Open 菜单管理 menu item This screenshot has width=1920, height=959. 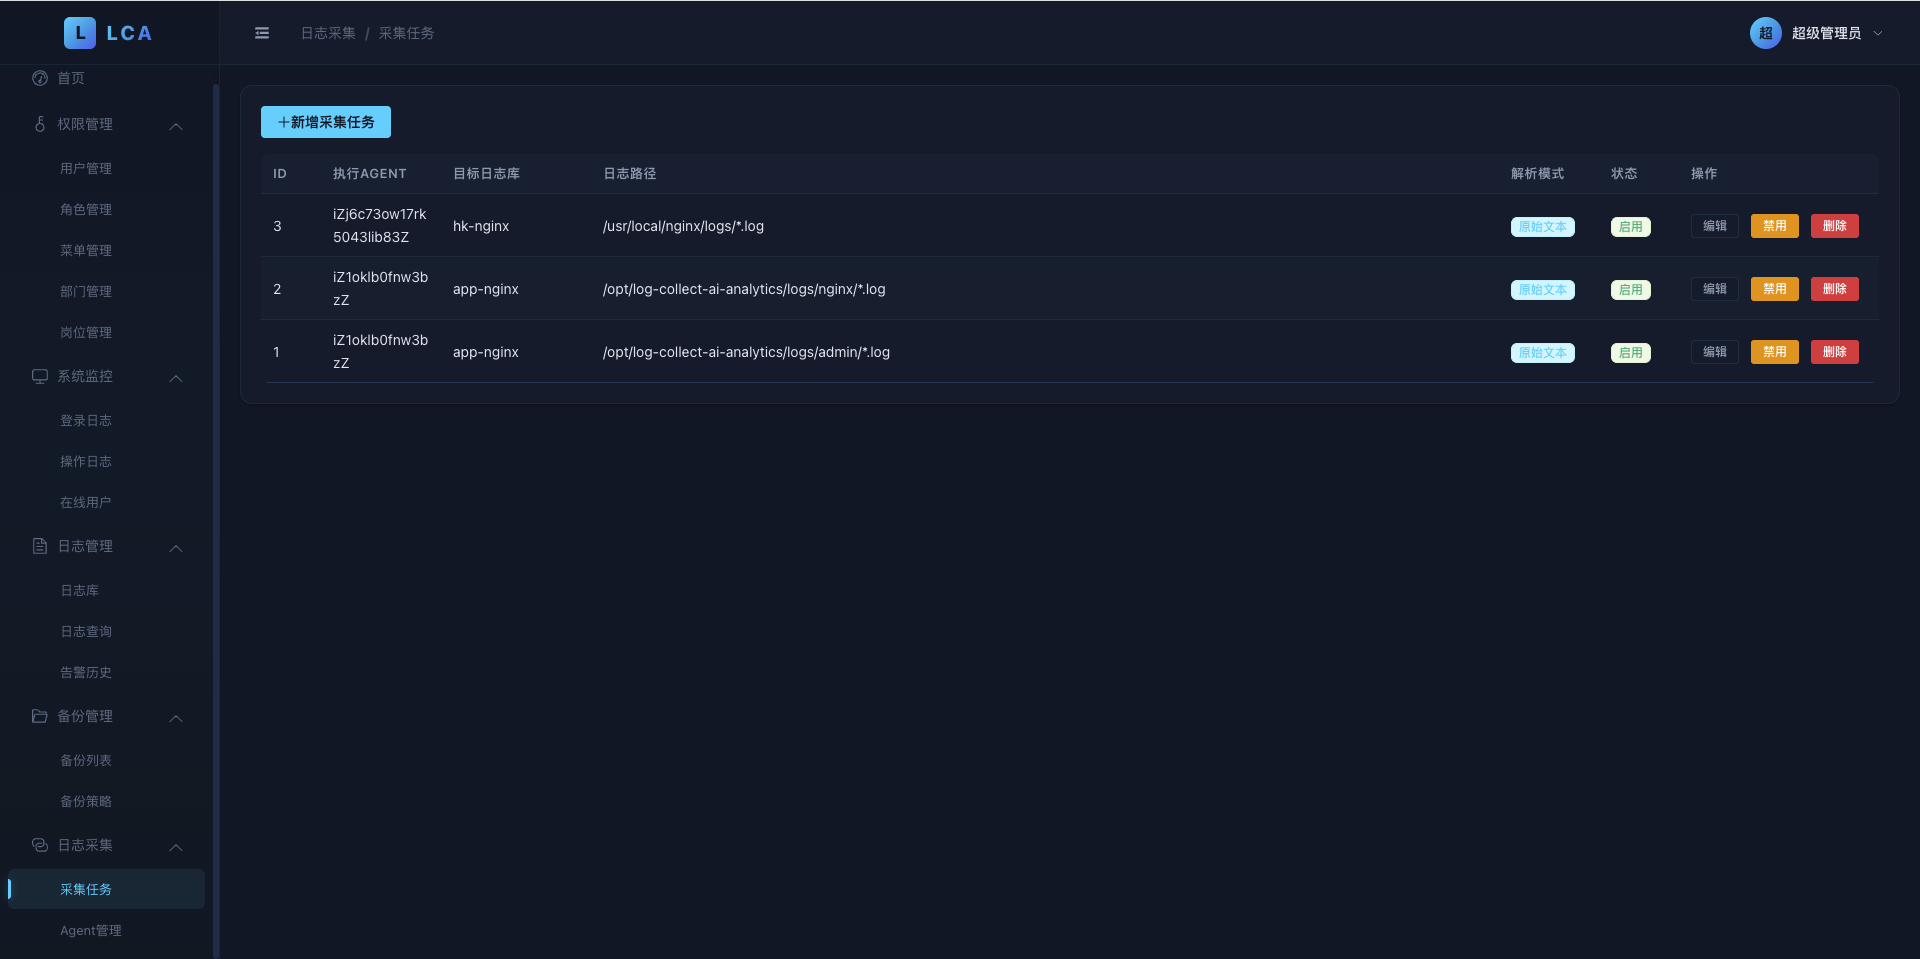[86, 250]
